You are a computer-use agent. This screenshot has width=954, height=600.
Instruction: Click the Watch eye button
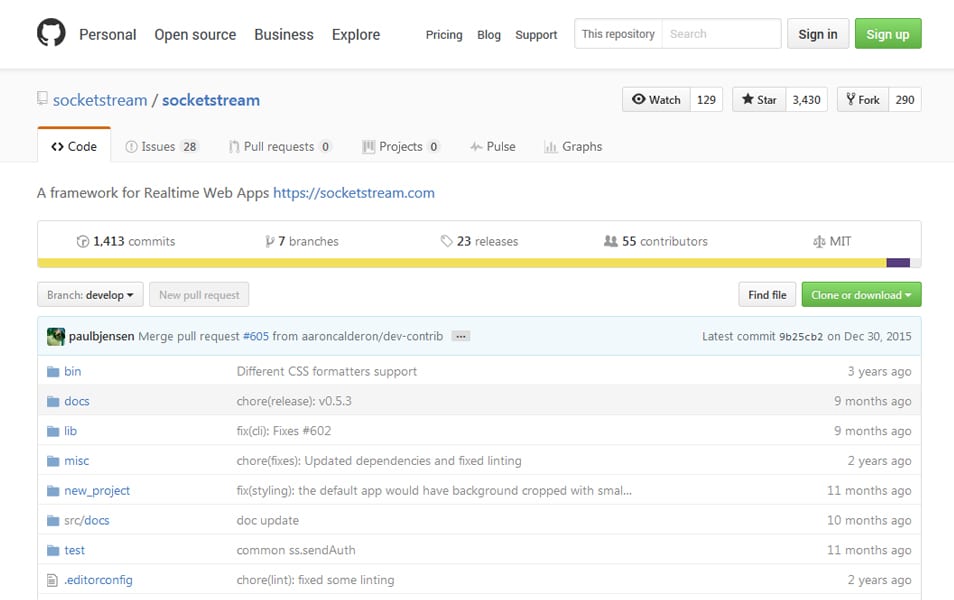pos(656,100)
